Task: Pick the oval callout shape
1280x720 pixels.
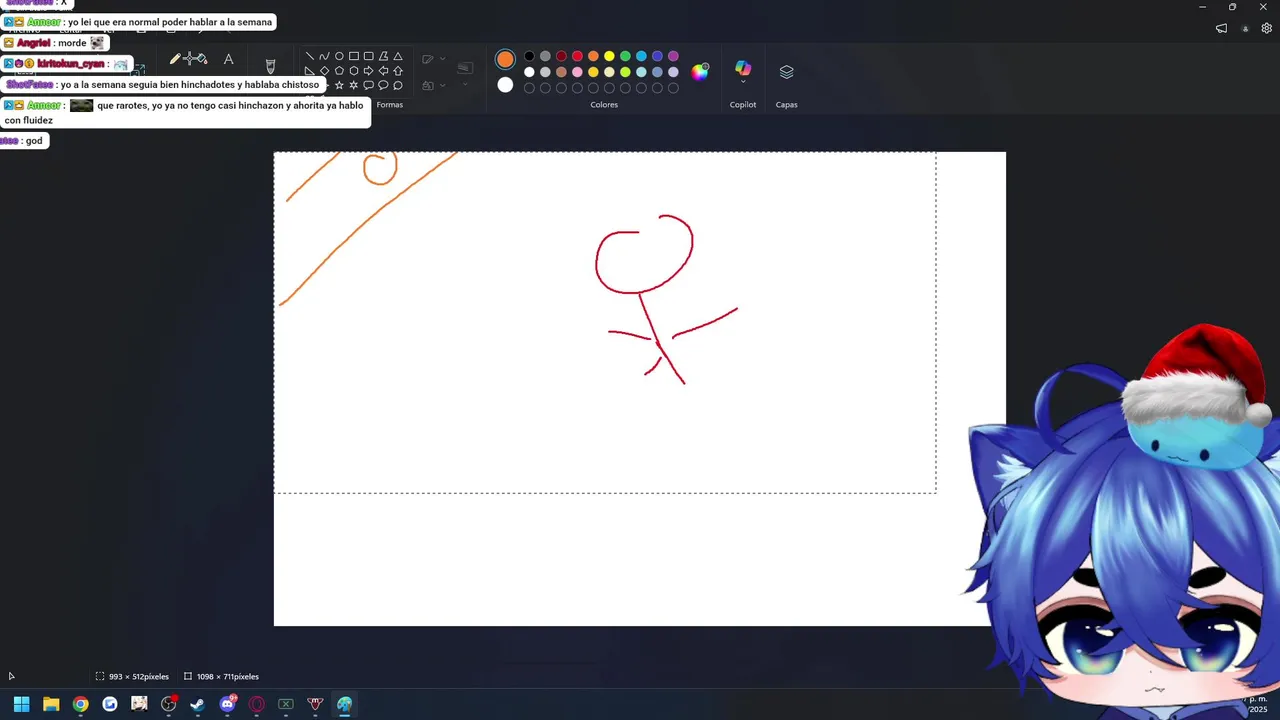Action: [x=383, y=85]
